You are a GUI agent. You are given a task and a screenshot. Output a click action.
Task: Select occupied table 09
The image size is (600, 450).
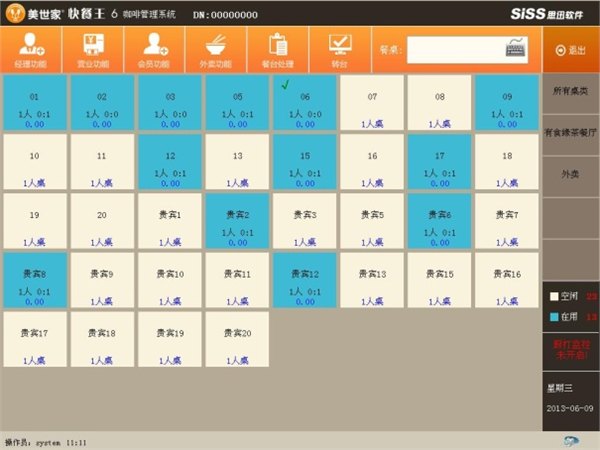[507, 103]
